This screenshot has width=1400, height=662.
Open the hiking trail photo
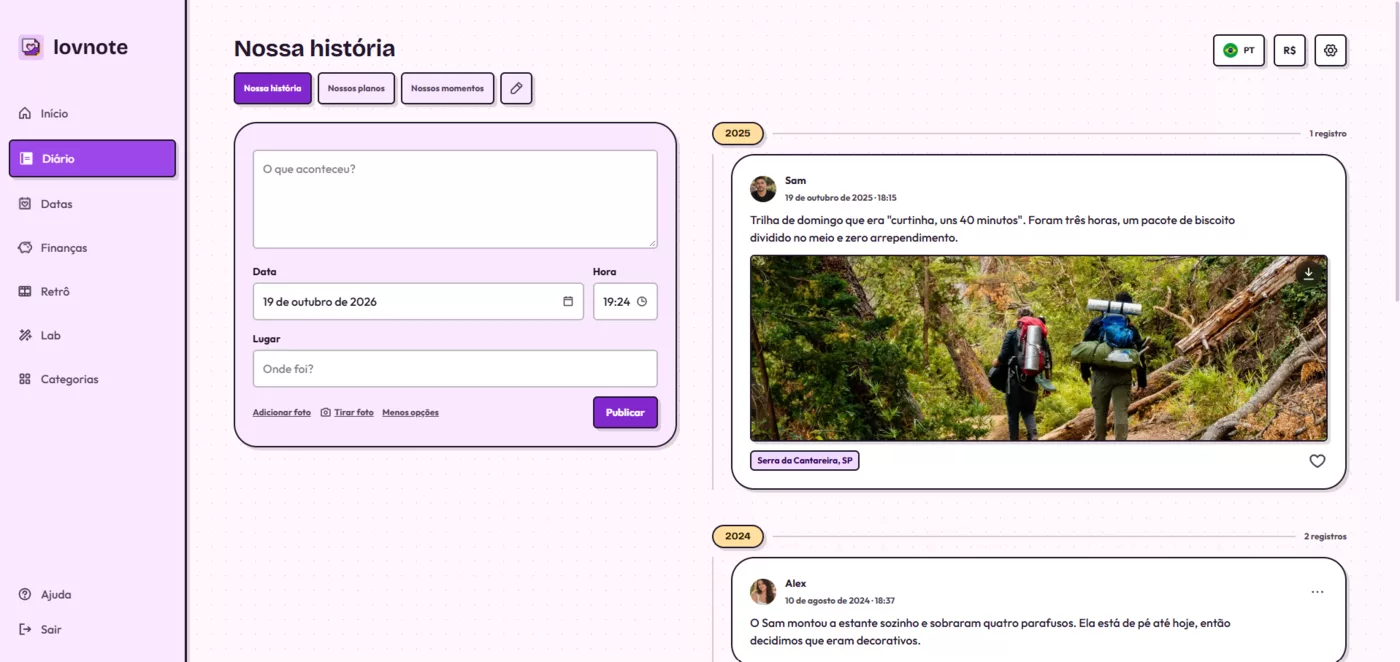coord(1039,348)
